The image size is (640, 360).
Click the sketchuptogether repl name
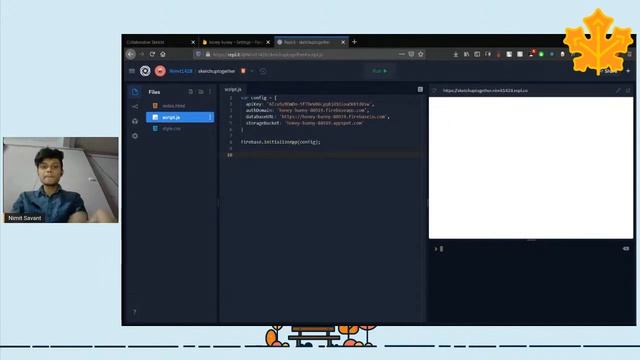pos(217,71)
